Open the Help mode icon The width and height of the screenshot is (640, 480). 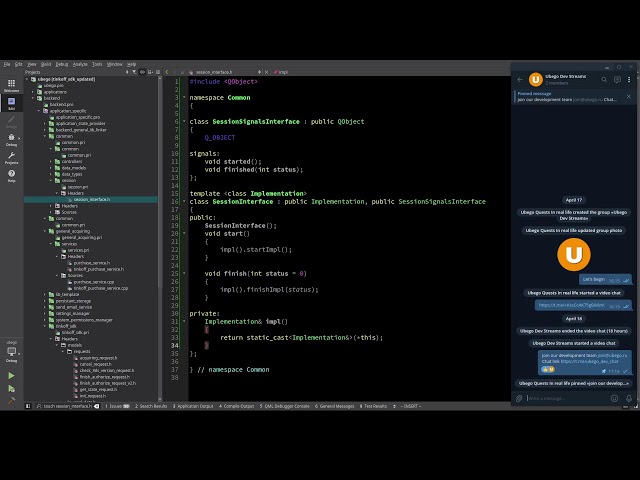(11, 176)
